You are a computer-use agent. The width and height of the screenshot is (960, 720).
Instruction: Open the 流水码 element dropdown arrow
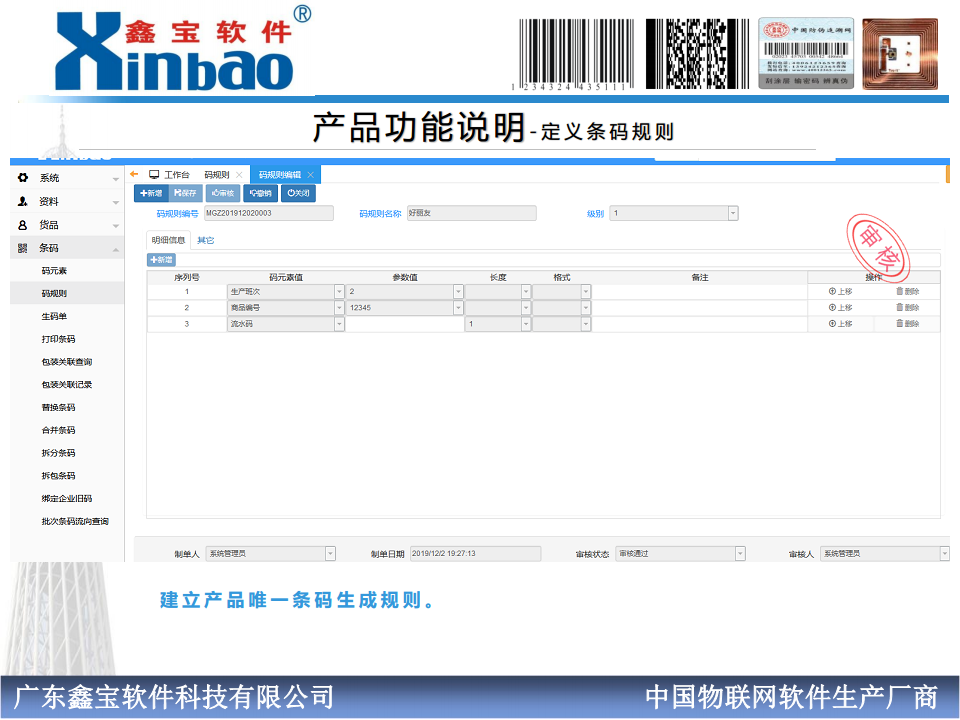pos(339,323)
